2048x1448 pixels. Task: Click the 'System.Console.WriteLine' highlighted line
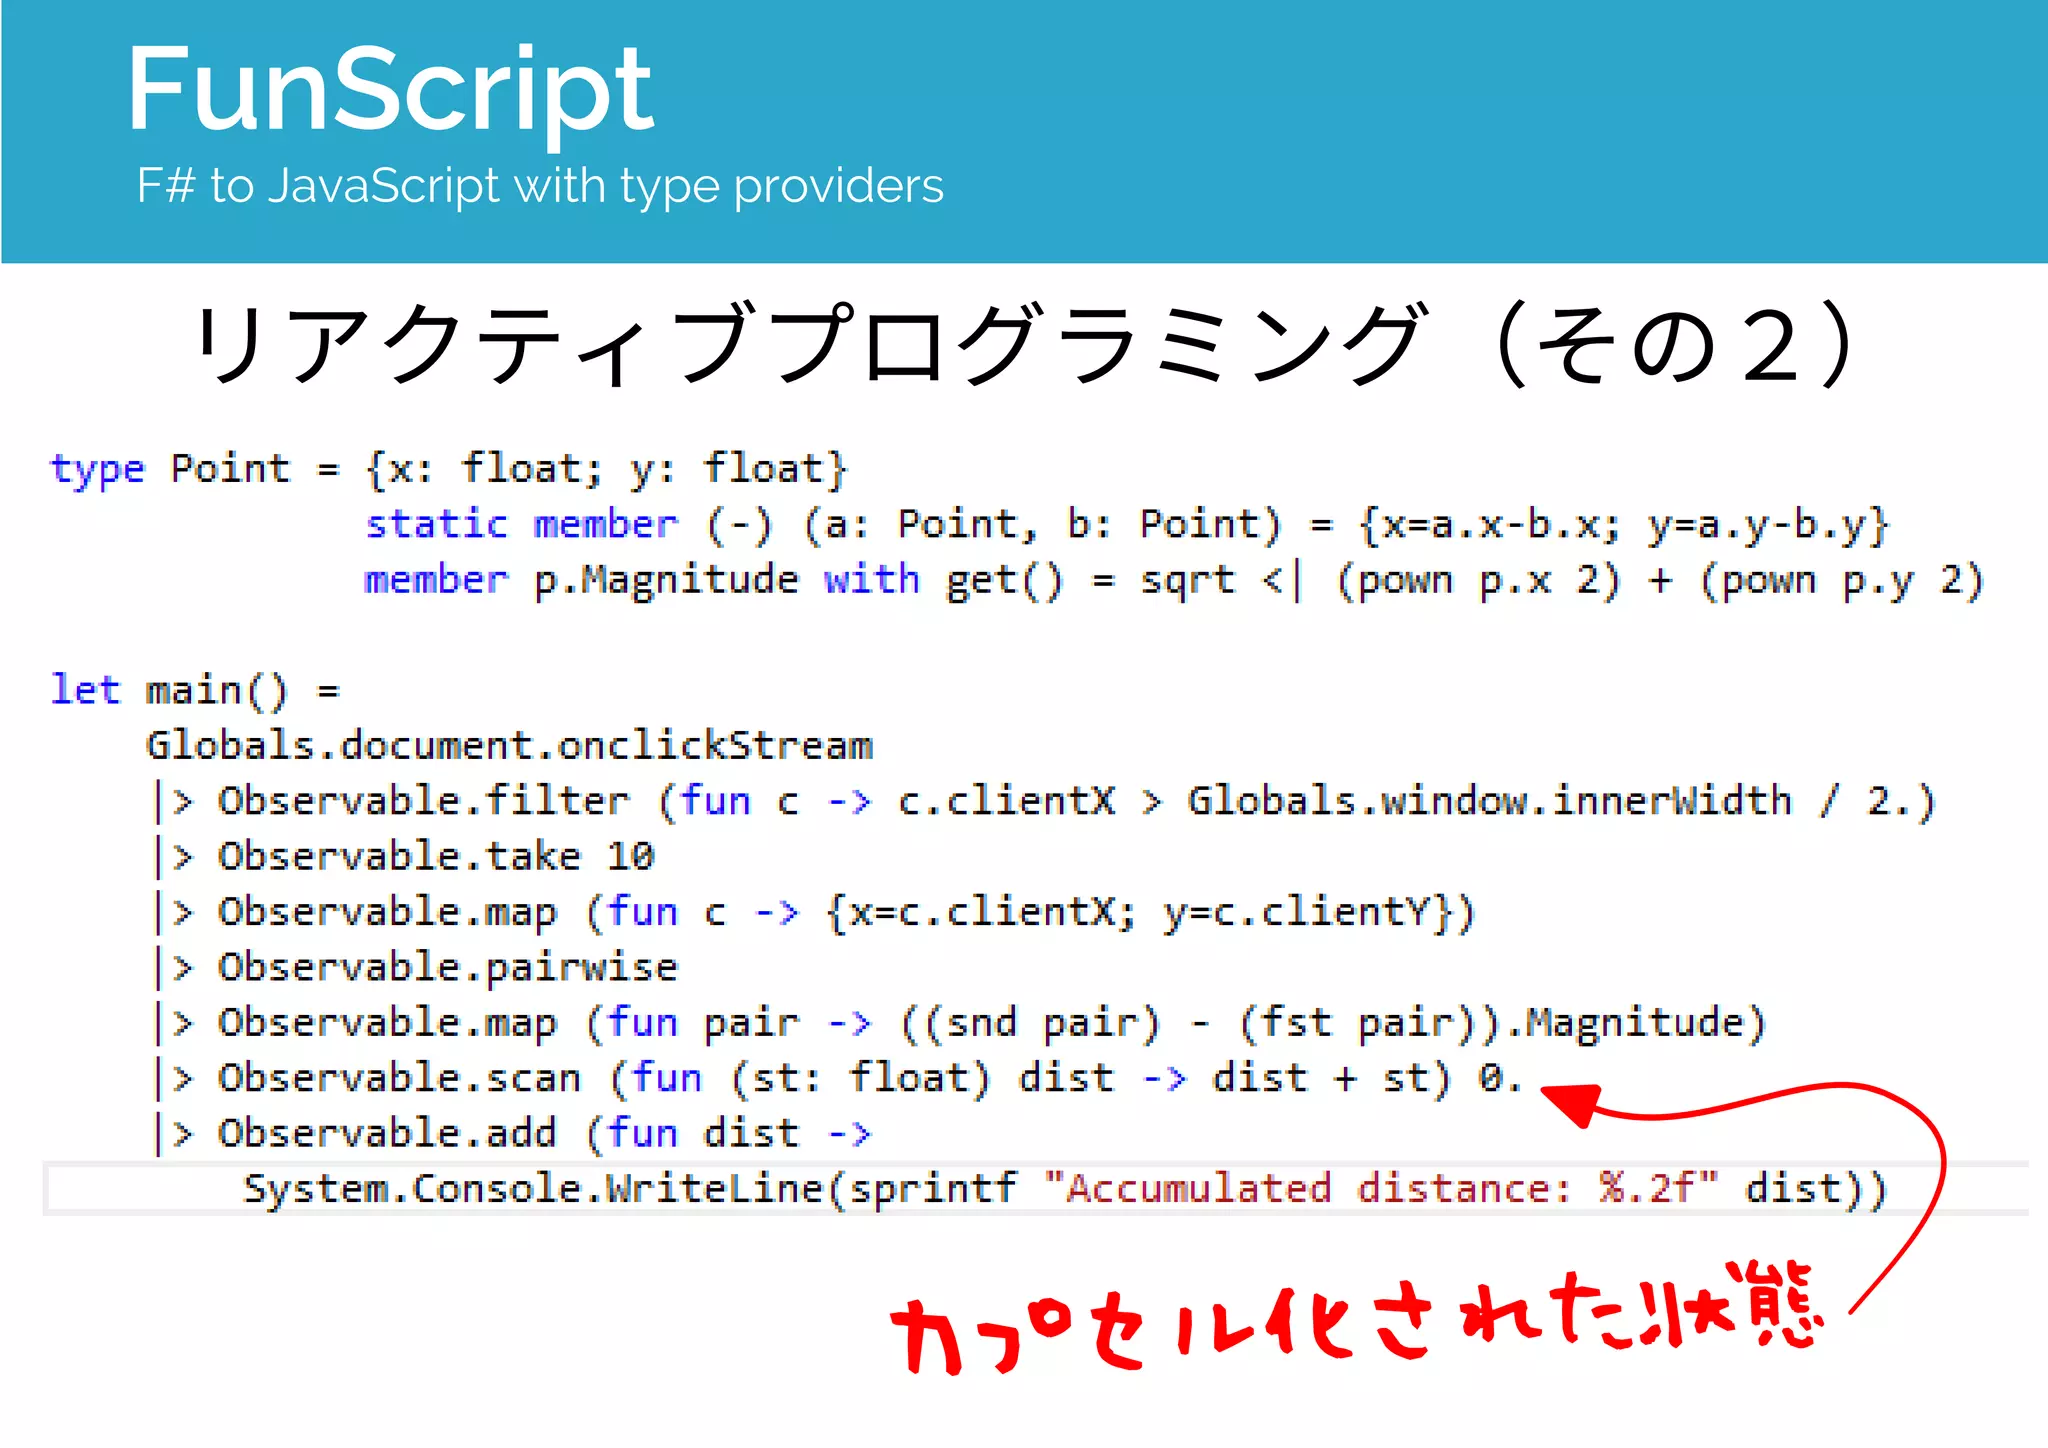(1036, 1189)
